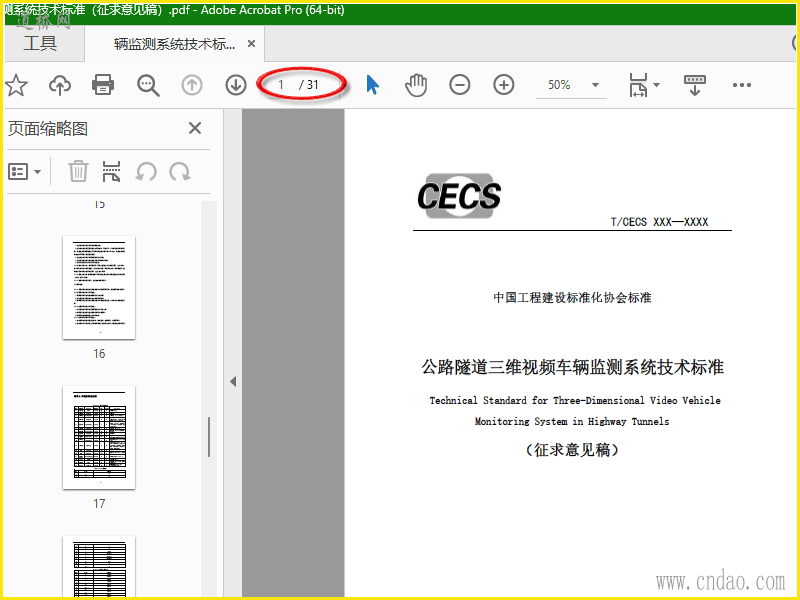800x600 pixels.
Task: Open thumbnail options menu icon
Action: click(x=18, y=171)
